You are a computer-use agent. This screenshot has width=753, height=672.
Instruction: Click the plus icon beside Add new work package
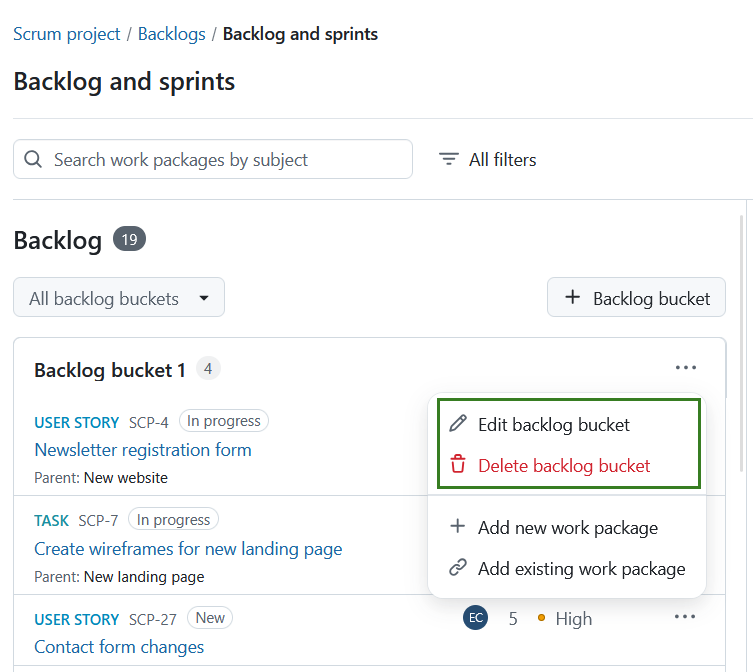457,526
